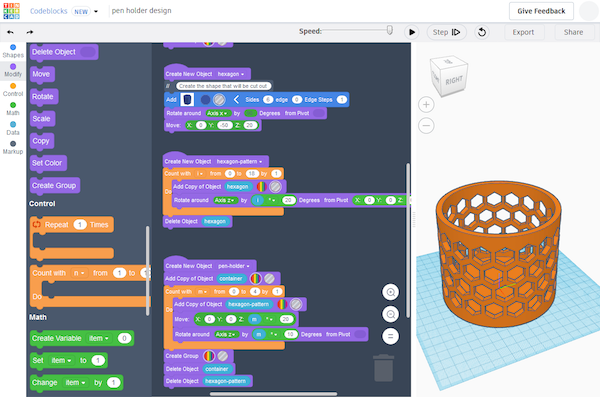600x397 pixels.
Task: Click the vertical scrollbar of blocks palette
Action: tap(147, 271)
